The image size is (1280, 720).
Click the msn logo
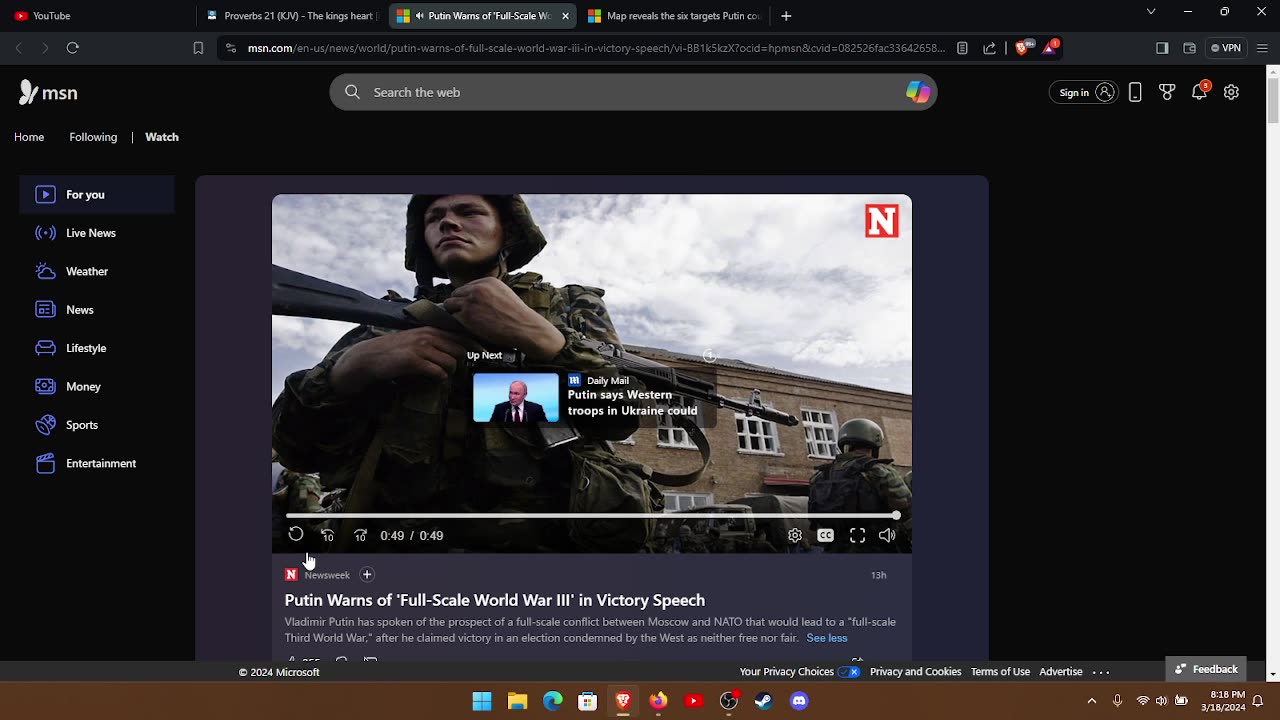tap(48, 92)
